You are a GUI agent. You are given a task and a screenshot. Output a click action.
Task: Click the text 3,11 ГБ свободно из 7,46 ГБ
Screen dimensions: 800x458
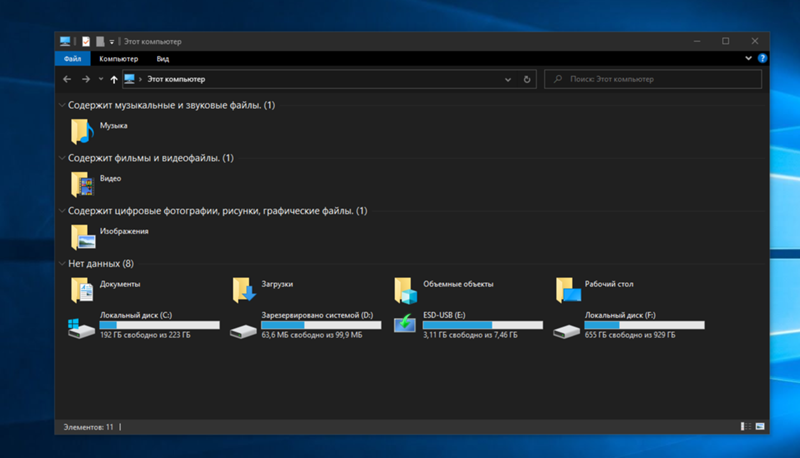pos(470,335)
